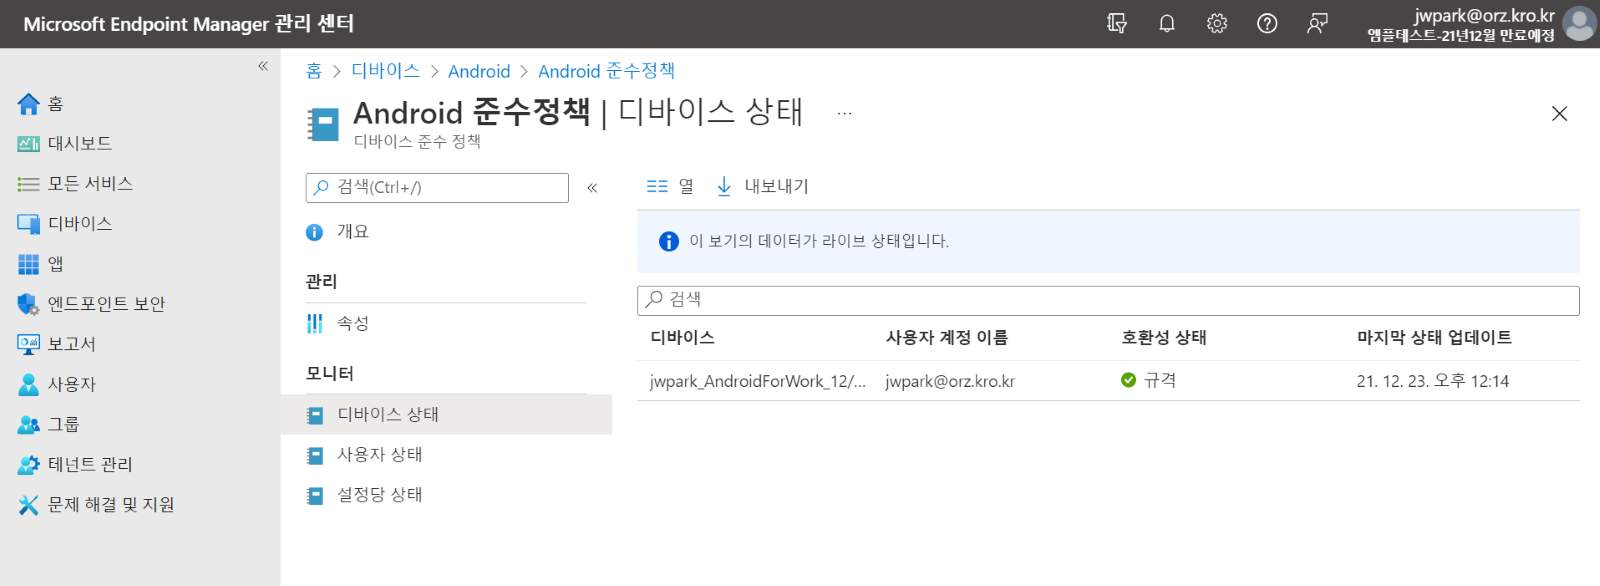Viewport: 1600px width, 586px height.
Task: Click the 보고서 report icon
Action: tap(28, 344)
